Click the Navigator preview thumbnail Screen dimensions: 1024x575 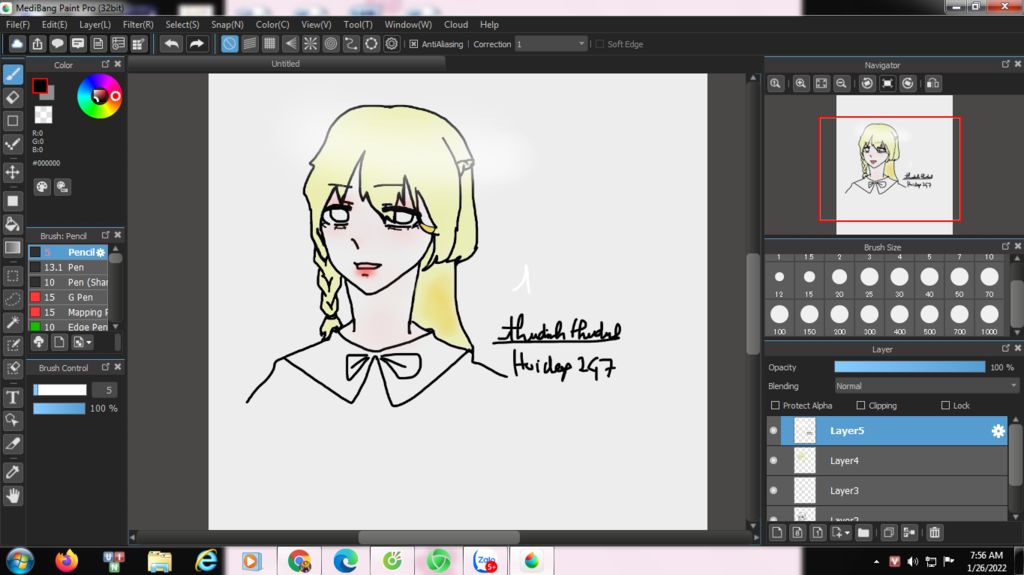click(x=894, y=165)
